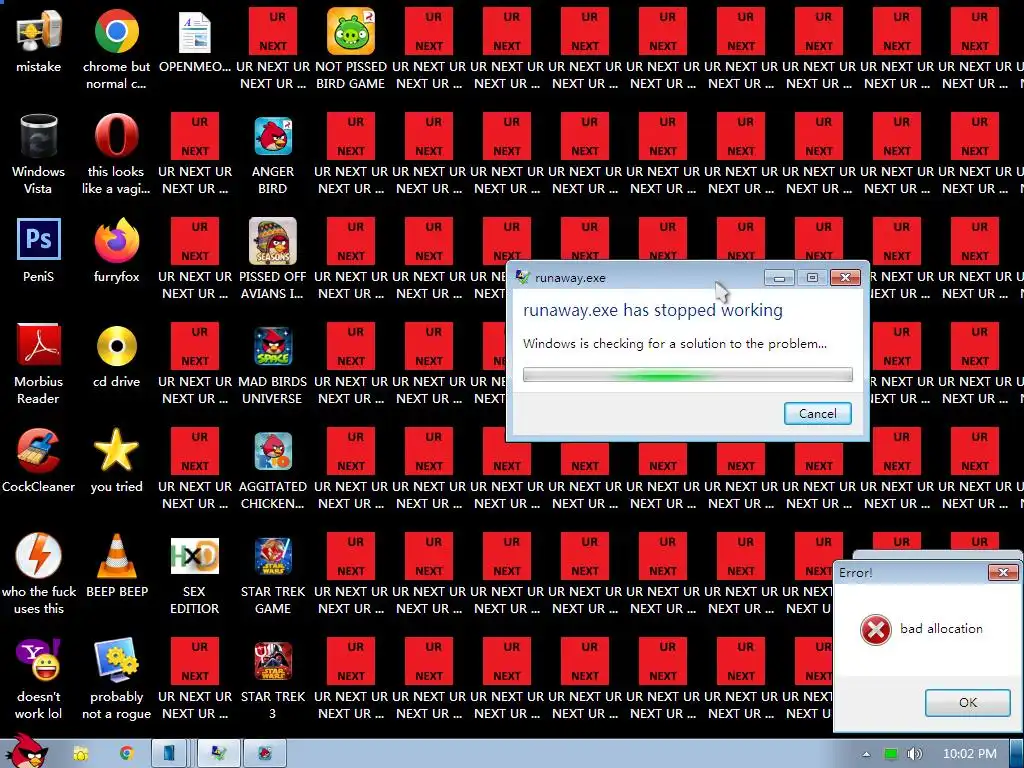This screenshot has height=768, width=1024.
Task: Open the folder icon in taskbar
Action: pos(80,754)
